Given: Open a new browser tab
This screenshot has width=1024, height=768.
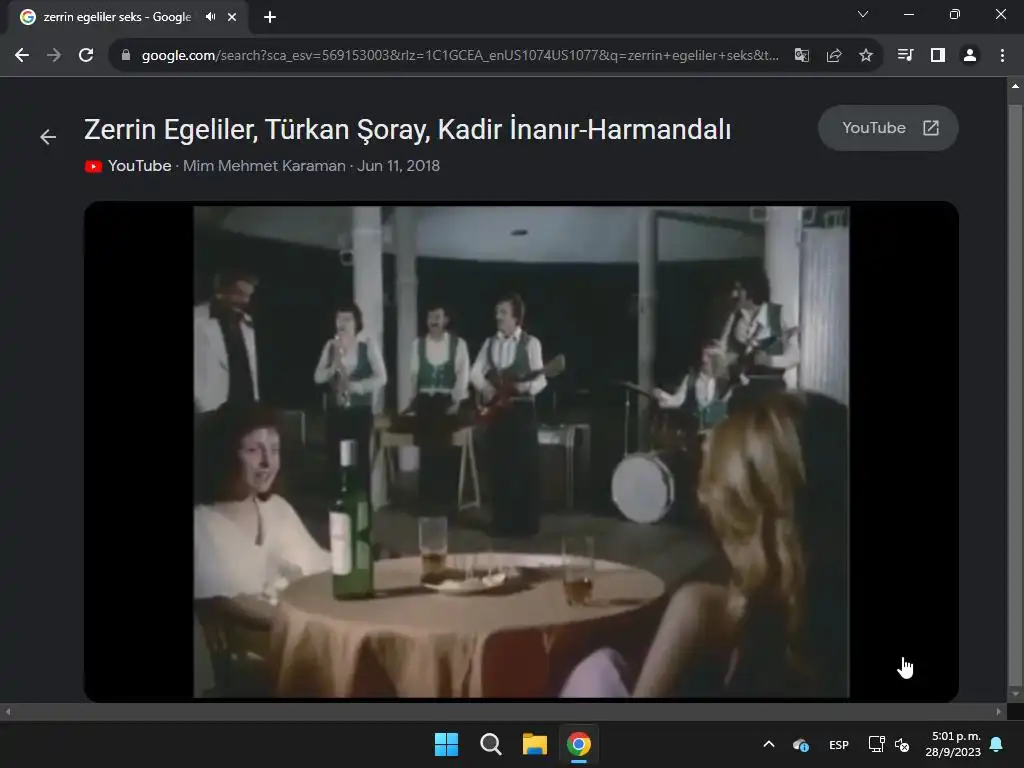Looking at the screenshot, I should point(270,17).
